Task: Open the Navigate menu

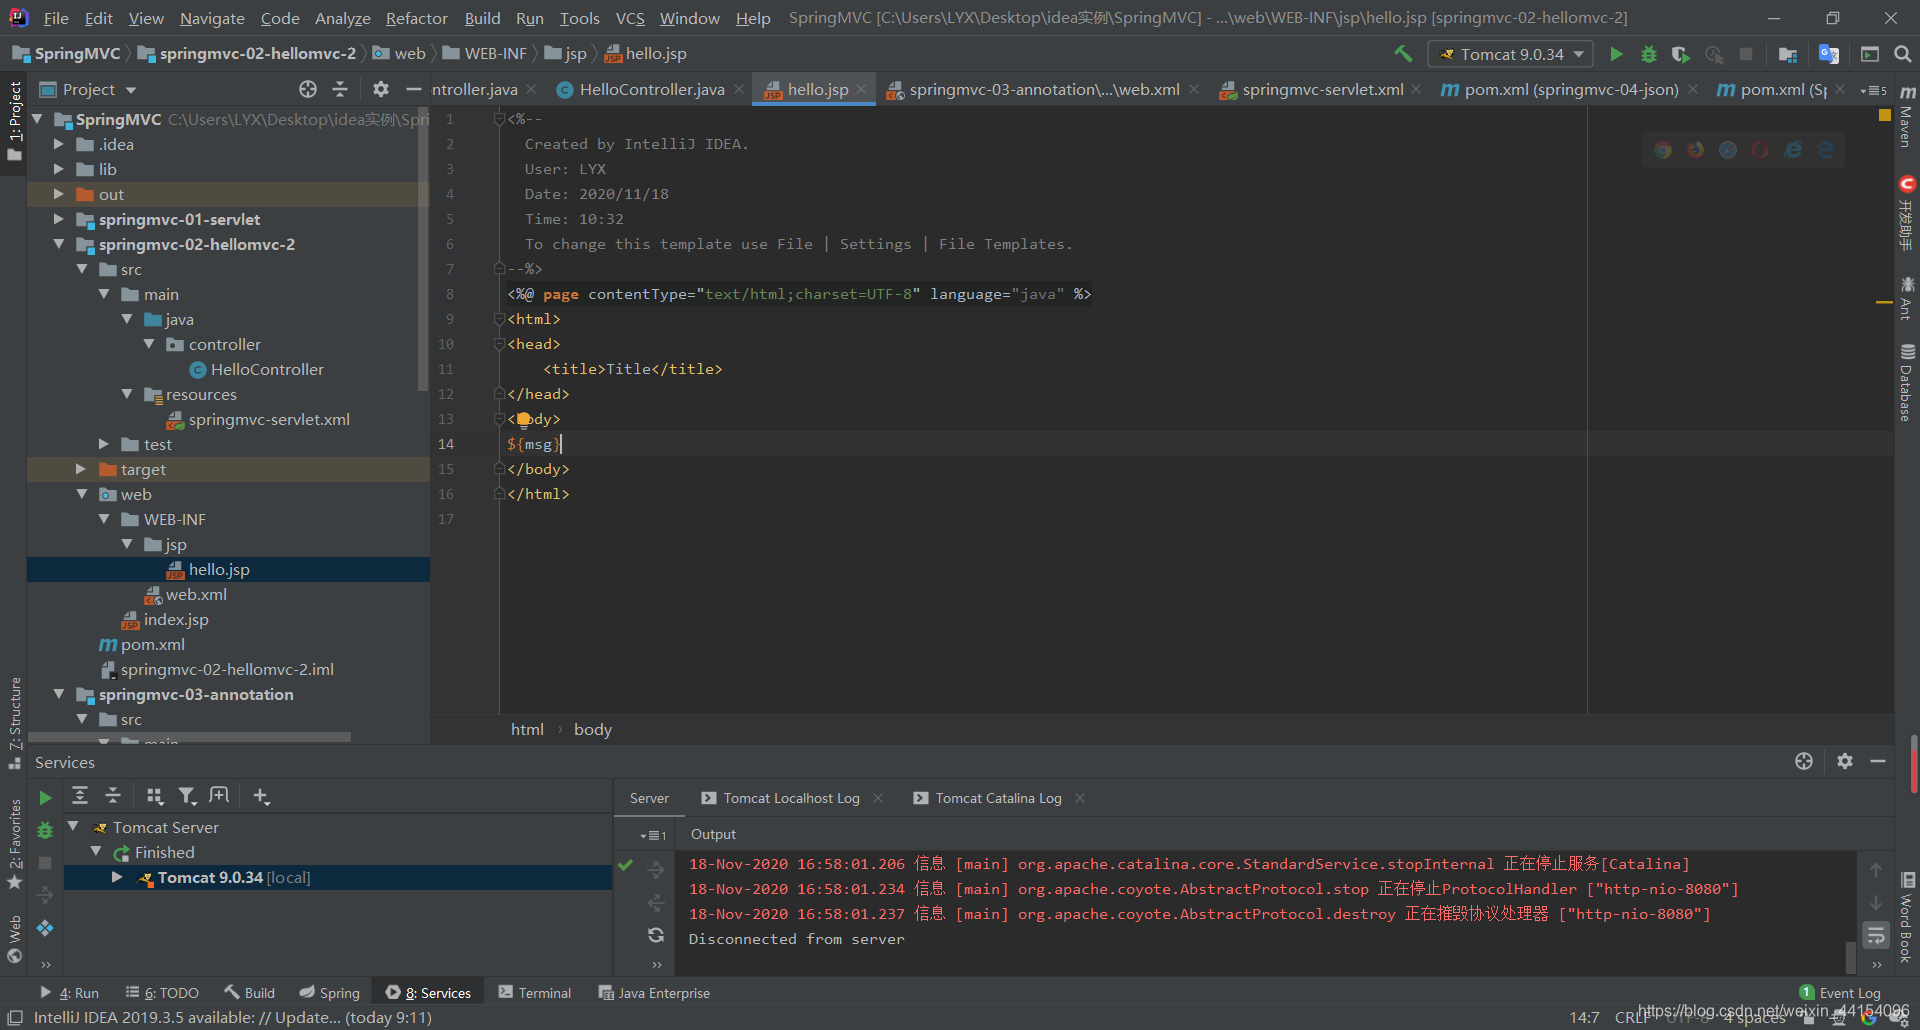Action: click(x=212, y=18)
